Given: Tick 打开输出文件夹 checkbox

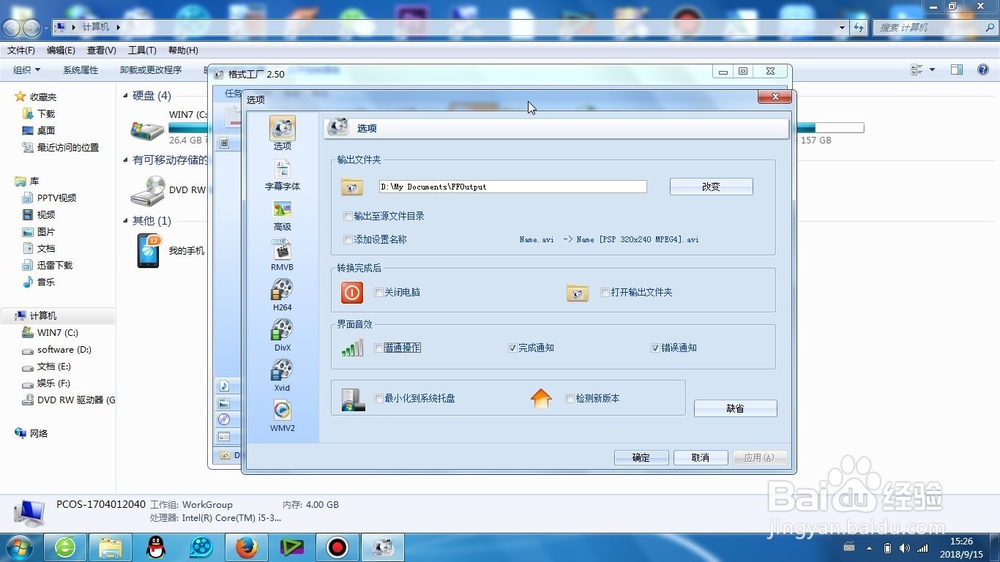Looking at the screenshot, I should 605,293.
